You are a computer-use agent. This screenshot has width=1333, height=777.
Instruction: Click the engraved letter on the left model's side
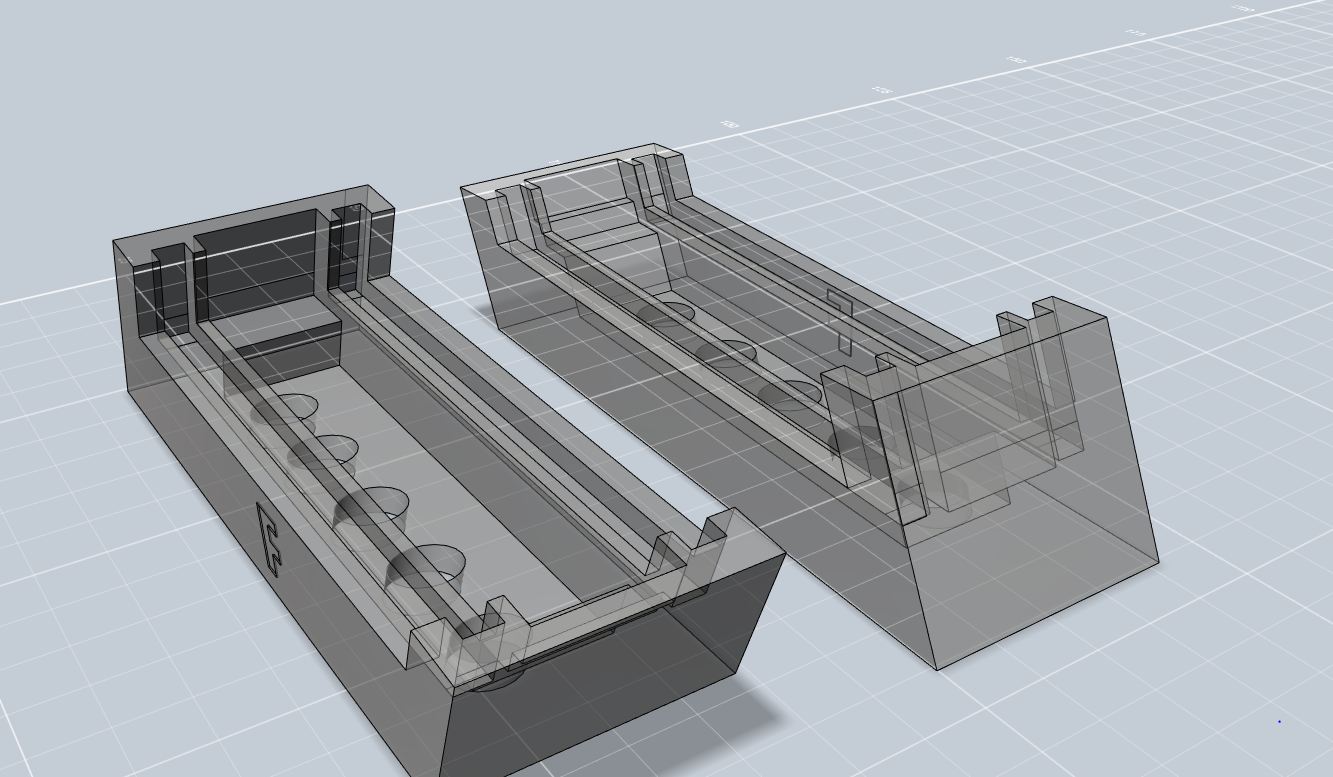[270, 540]
